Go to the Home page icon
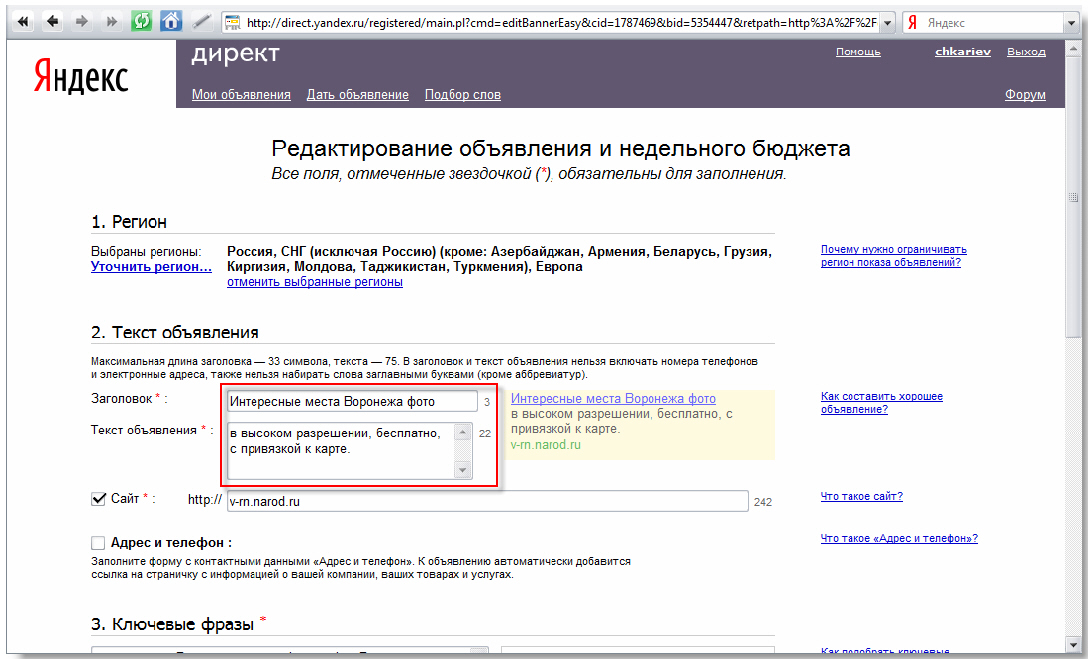The image size is (1088, 659). click(x=171, y=21)
